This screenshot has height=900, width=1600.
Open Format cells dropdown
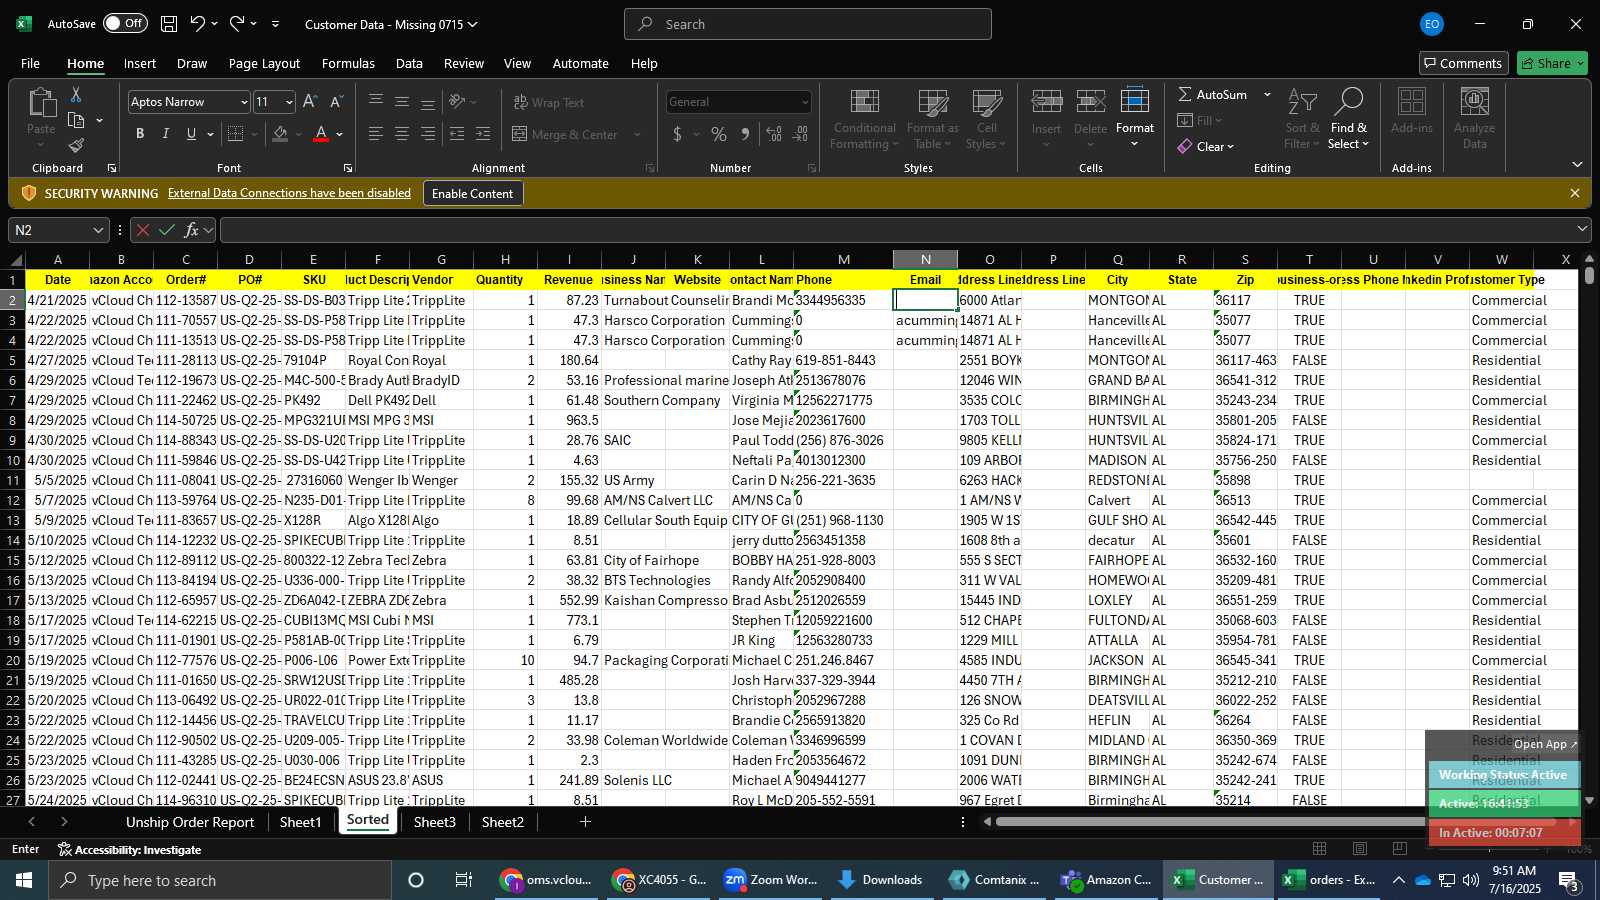click(x=1134, y=118)
